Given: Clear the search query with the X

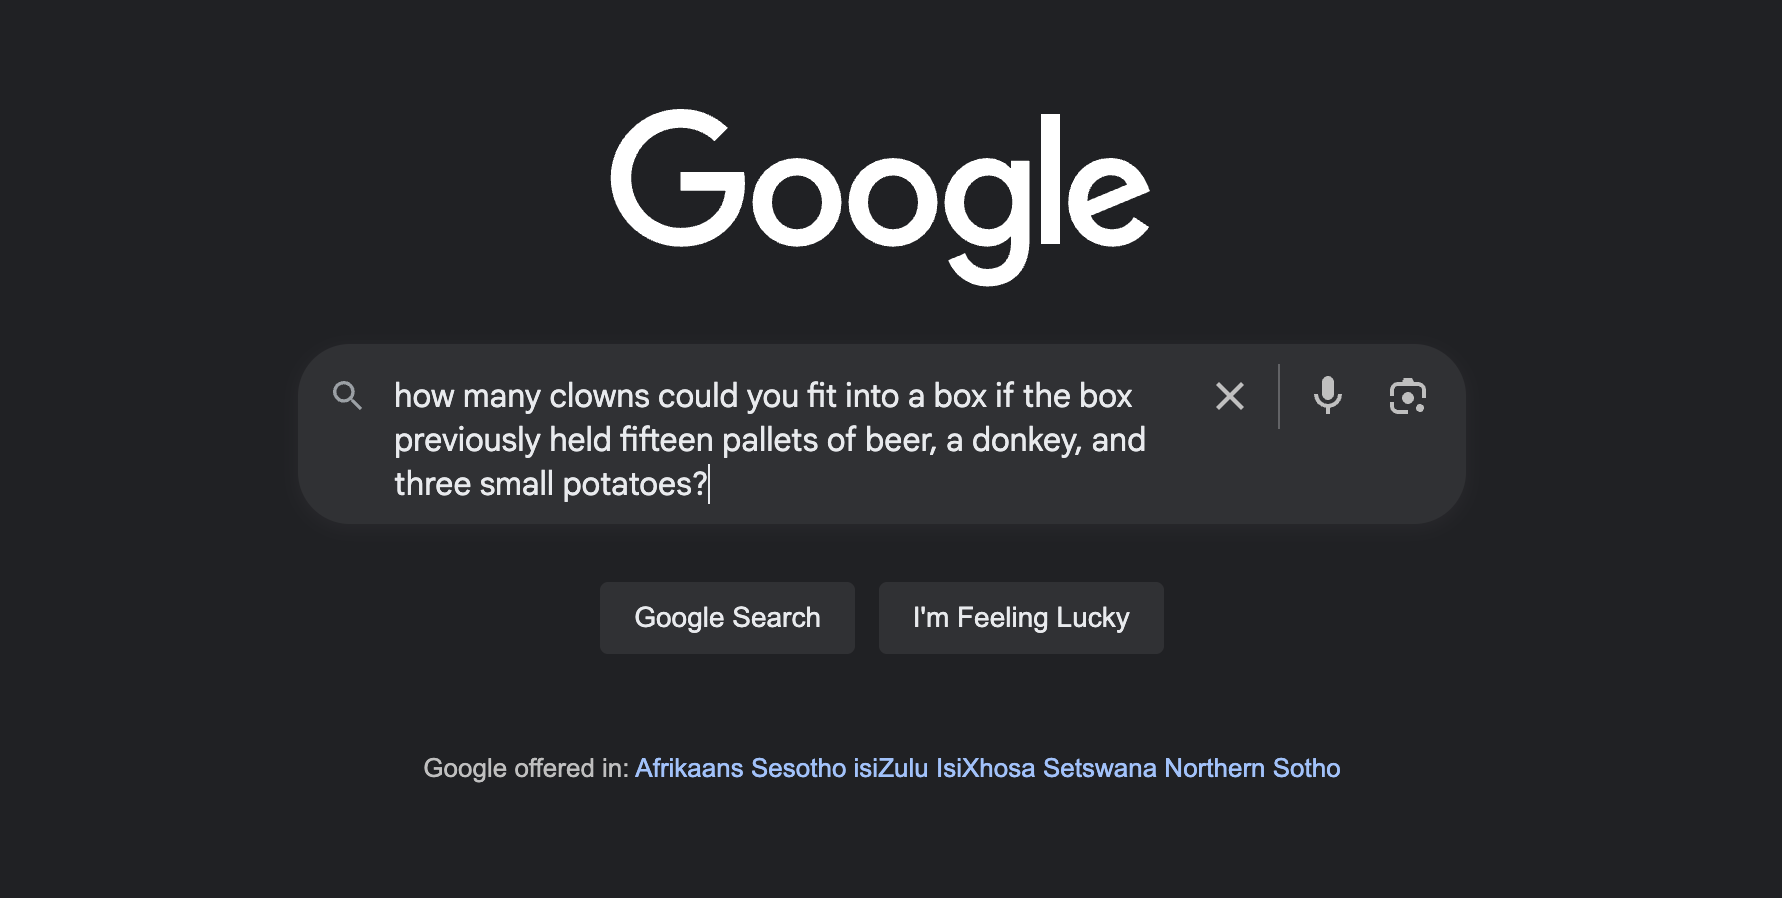Looking at the screenshot, I should 1229,396.
